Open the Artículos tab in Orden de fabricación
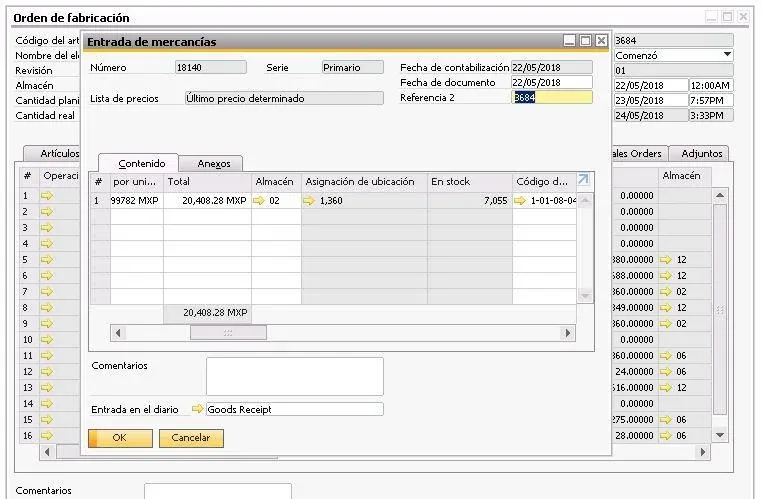 pyautogui.click(x=54, y=154)
